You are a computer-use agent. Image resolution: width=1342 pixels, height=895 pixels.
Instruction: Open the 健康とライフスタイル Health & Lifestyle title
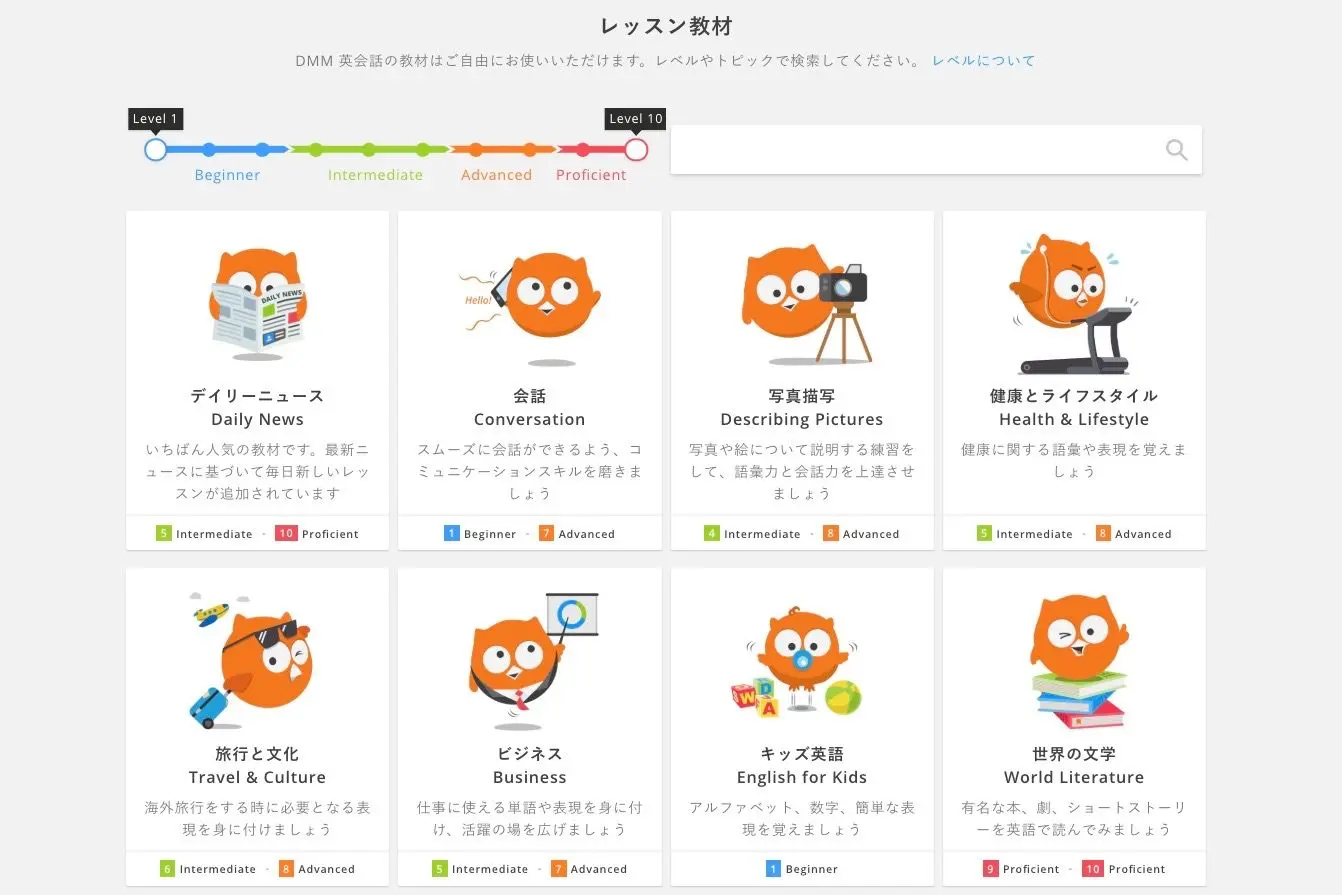tap(1074, 408)
